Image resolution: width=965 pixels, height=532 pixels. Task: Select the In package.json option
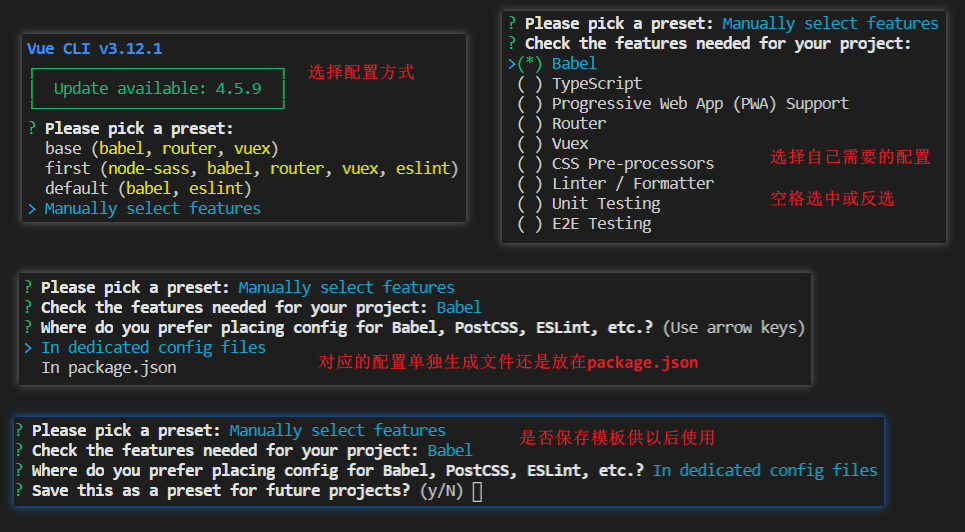click(x=108, y=368)
